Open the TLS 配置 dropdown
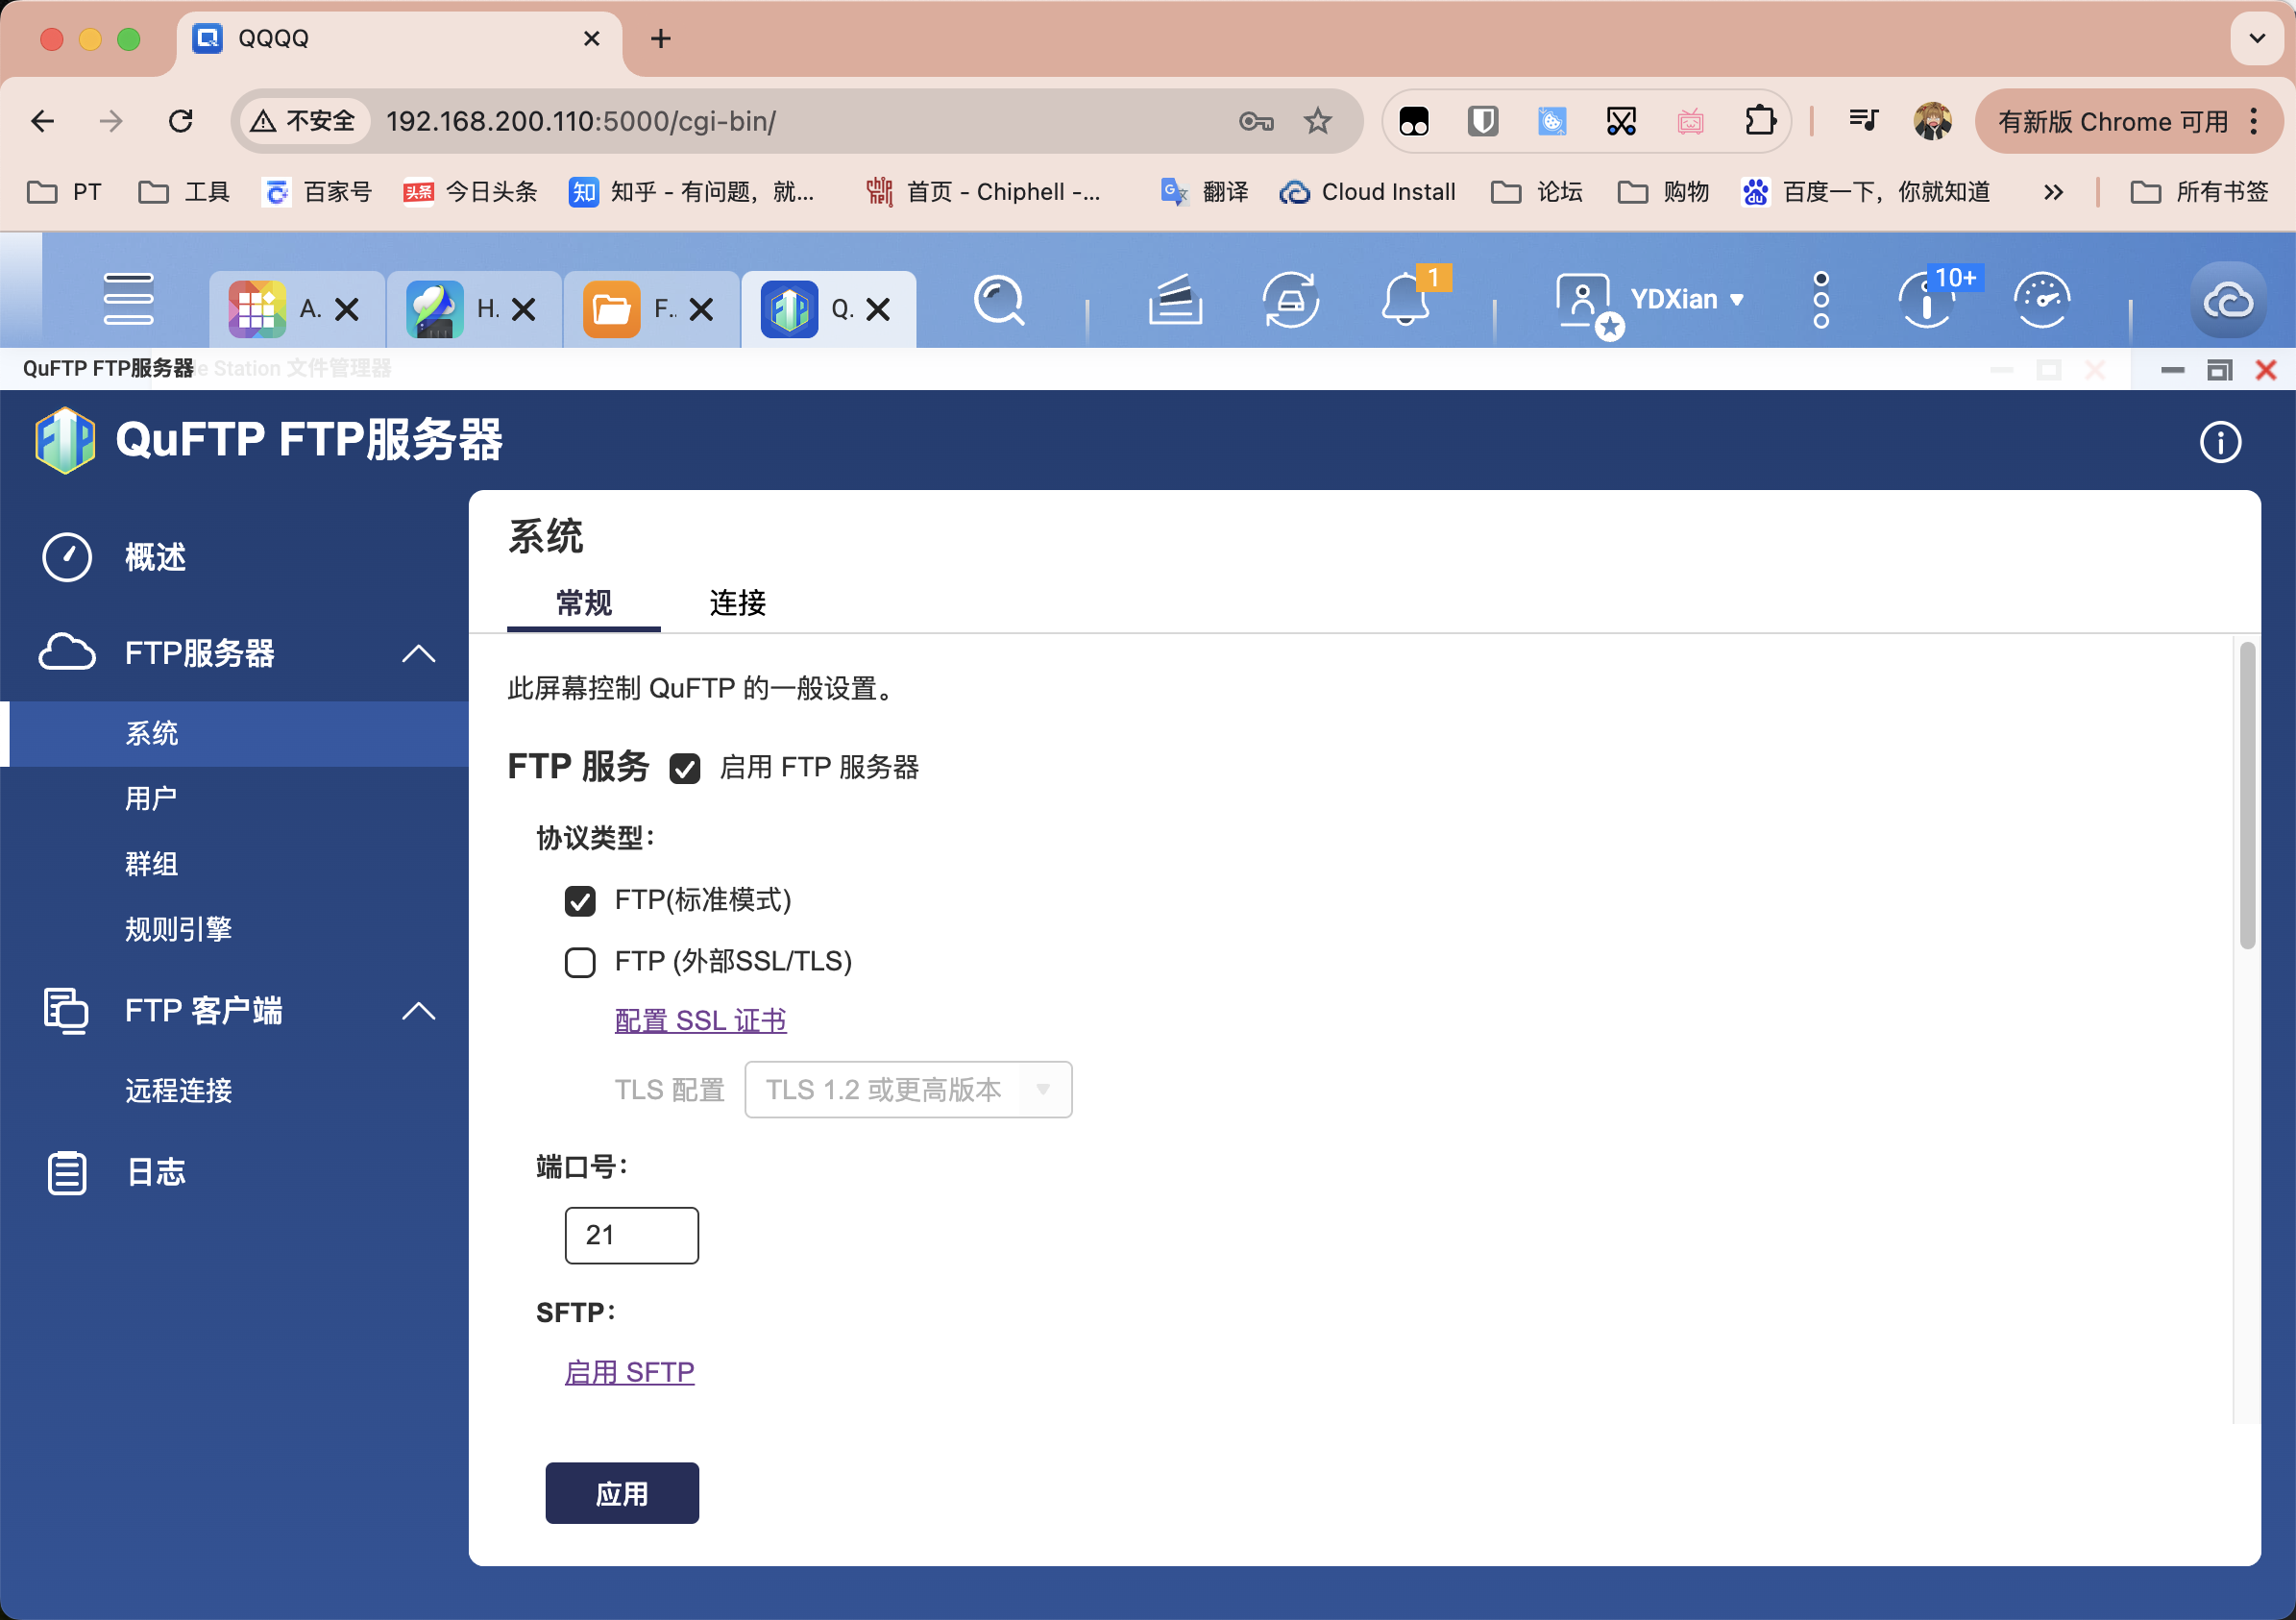The image size is (2296, 1620). tap(908, 1089)
